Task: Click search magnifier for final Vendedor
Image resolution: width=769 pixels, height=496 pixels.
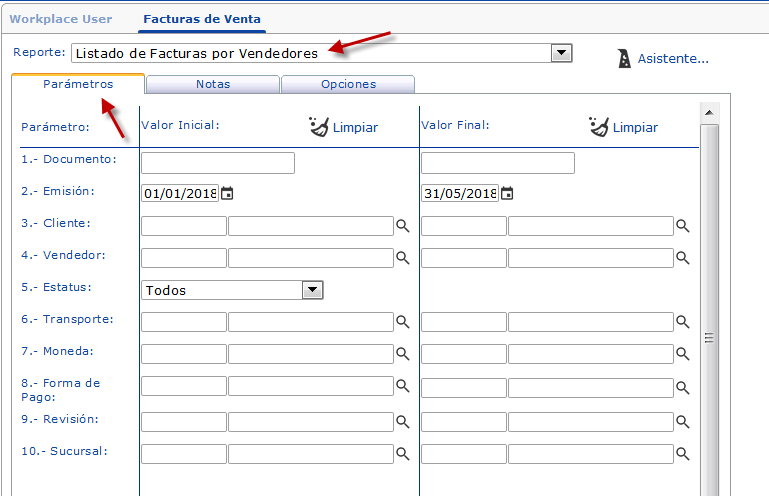Action: [683, 258]
